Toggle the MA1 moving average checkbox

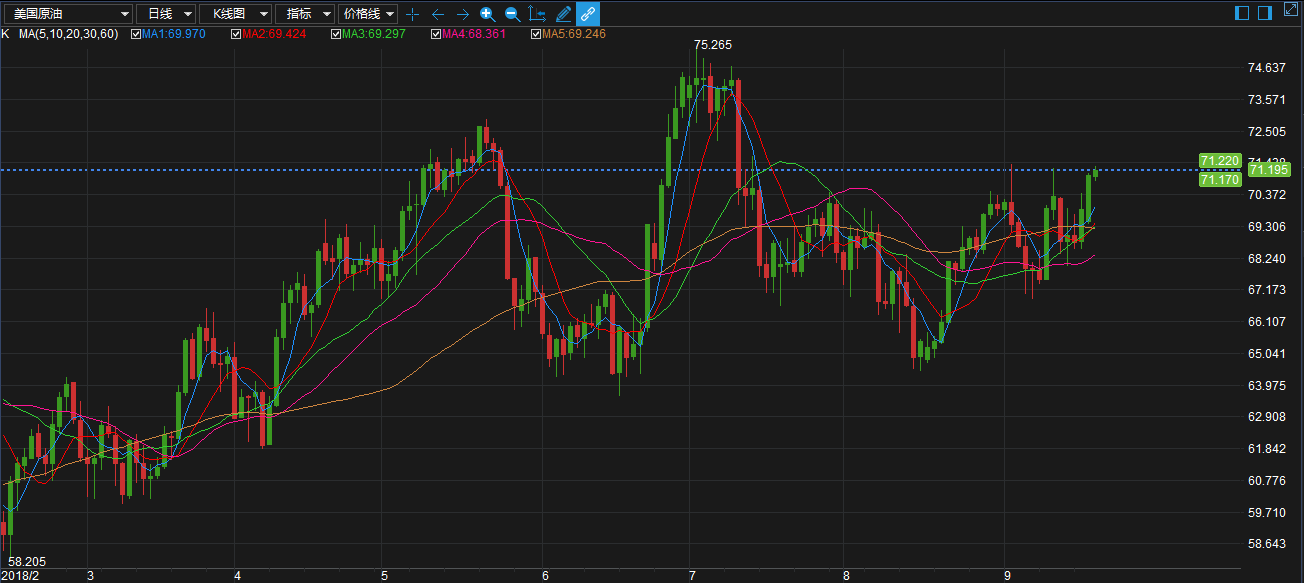point(136,34)
